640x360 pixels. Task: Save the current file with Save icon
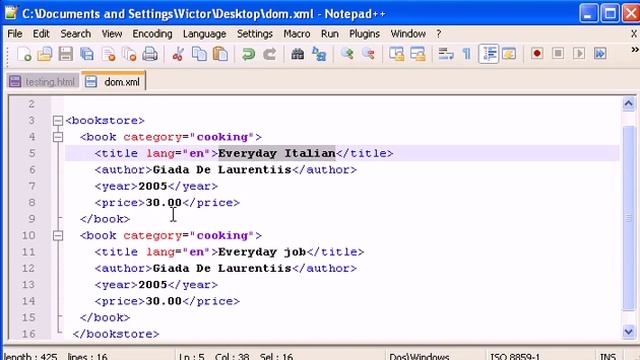pos(66,54)
